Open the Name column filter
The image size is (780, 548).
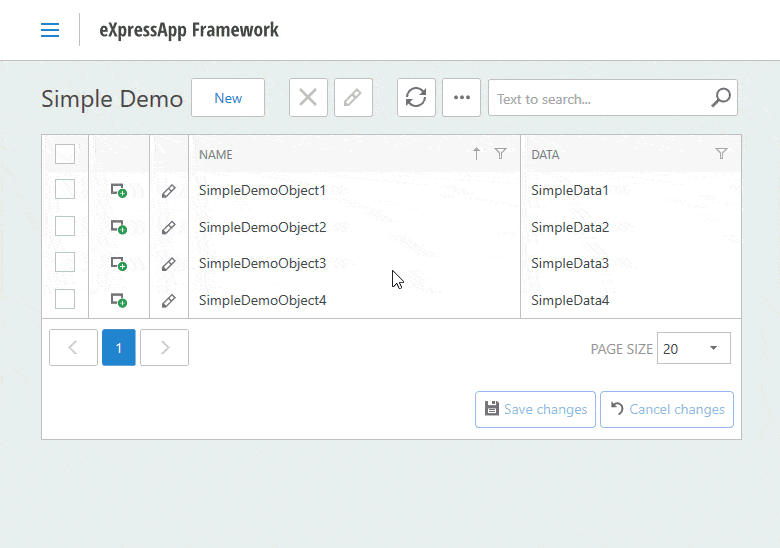[501, 154]
